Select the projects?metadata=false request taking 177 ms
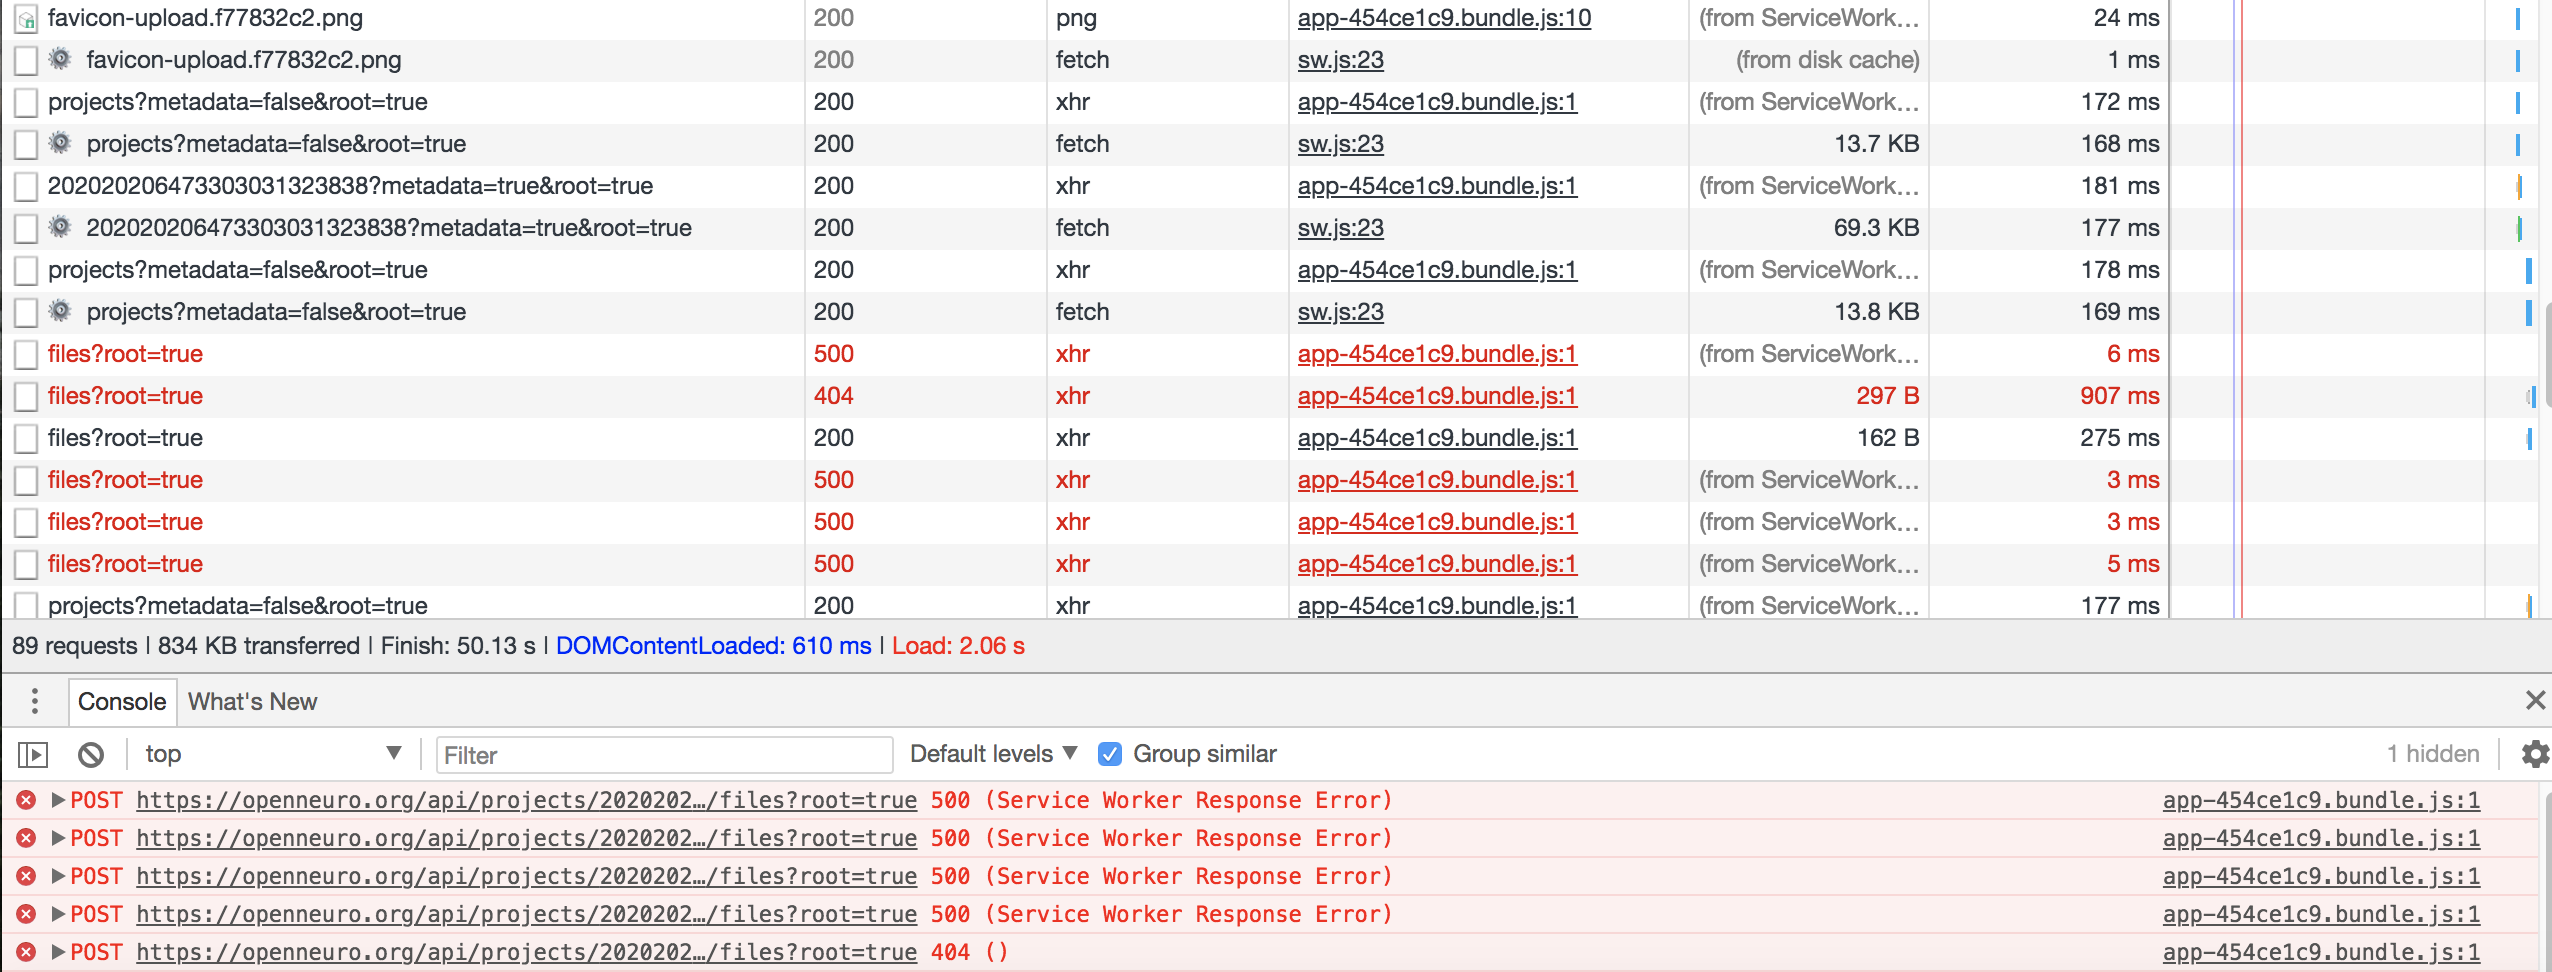Viewport: 2552px width, 972px height. coord(237,606)
